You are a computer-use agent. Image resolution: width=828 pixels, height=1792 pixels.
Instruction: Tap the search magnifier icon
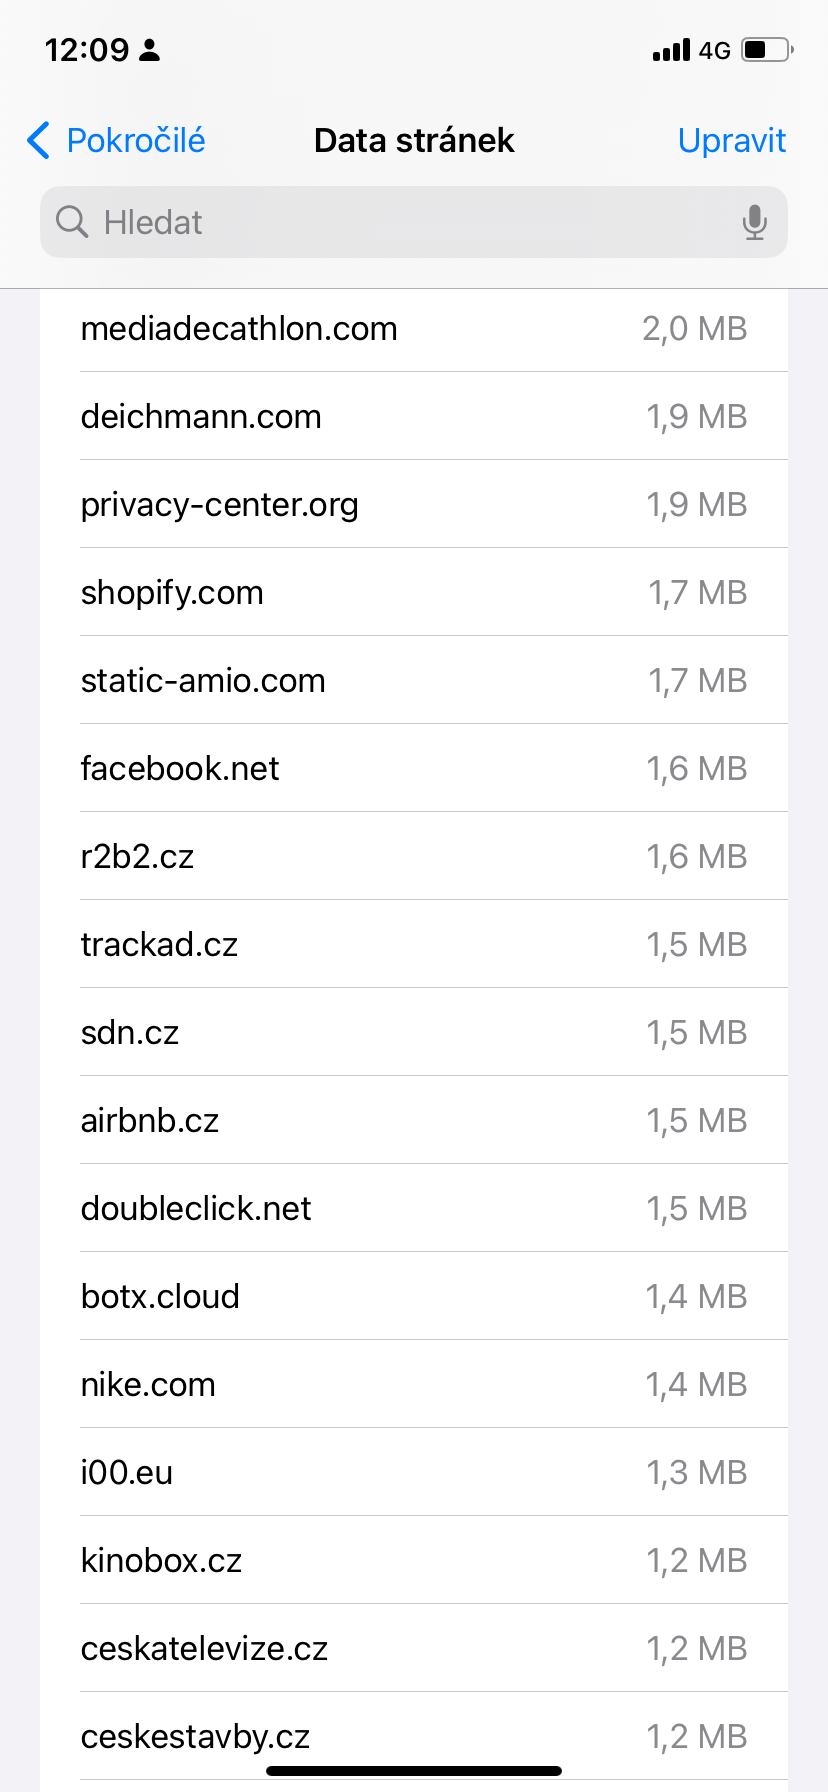(72, 222)
